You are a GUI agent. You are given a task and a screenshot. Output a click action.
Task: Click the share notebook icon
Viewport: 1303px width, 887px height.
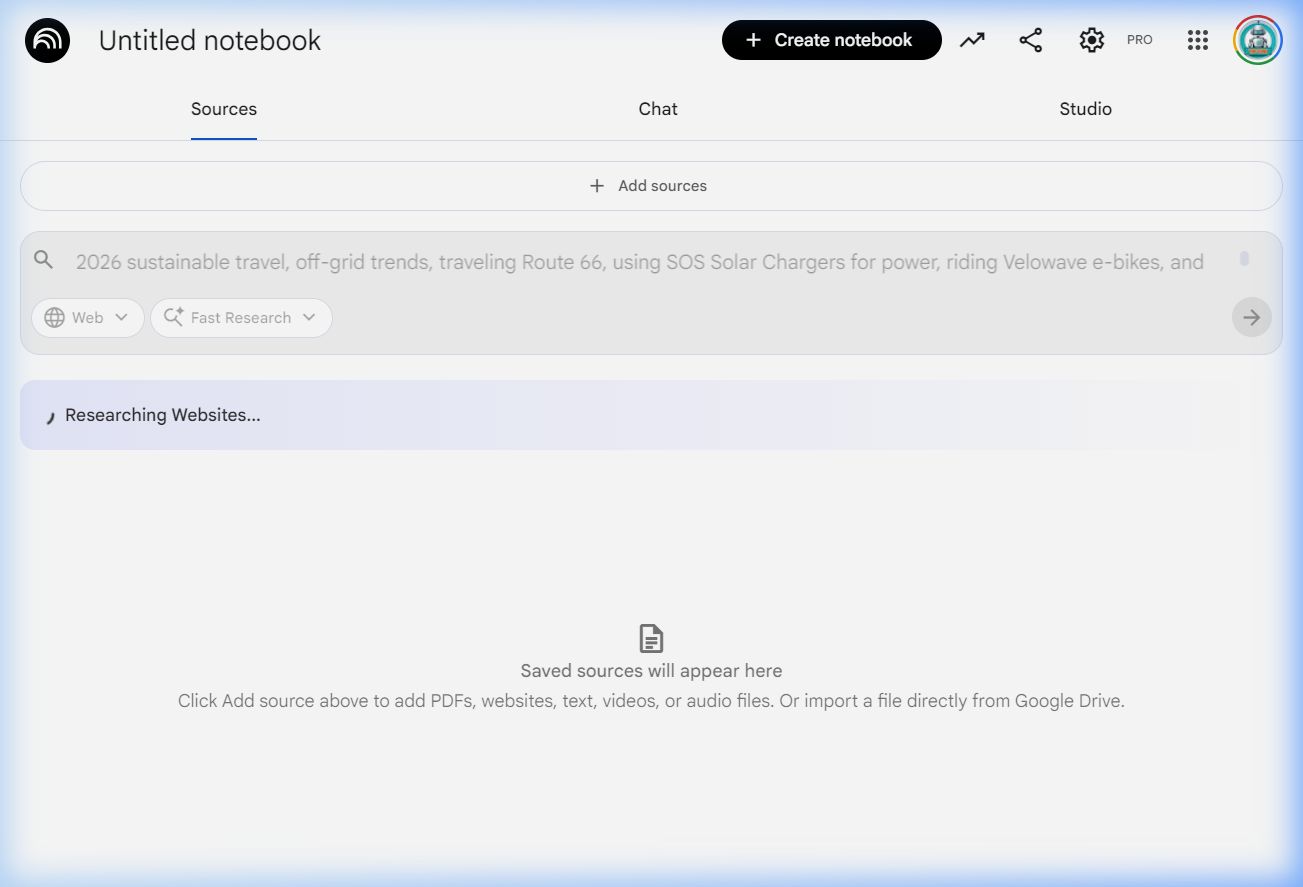(1030, 40)
